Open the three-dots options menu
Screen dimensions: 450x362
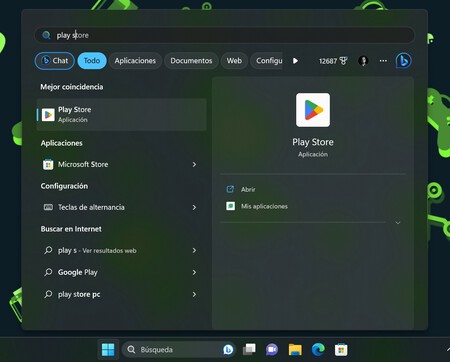click(x=383, y=61)
